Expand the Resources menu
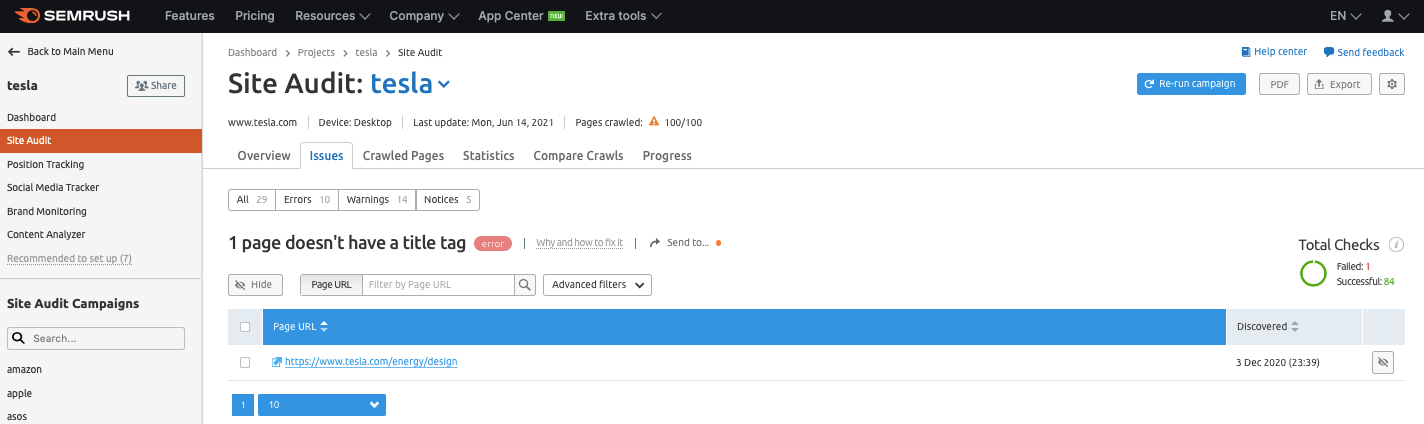This screenshot has height=424, width=1424. [x=333, y=16]
